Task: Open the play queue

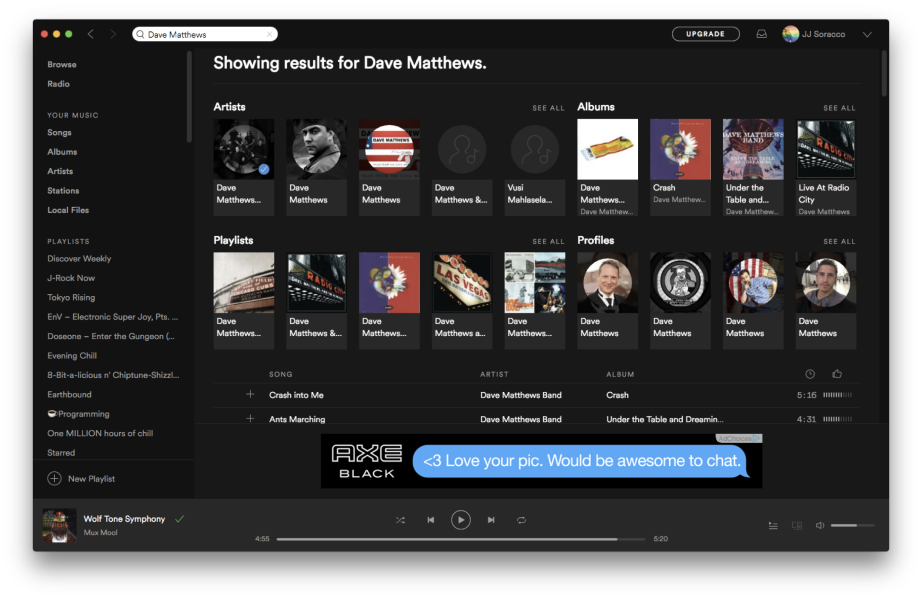Action: (773, 525)
